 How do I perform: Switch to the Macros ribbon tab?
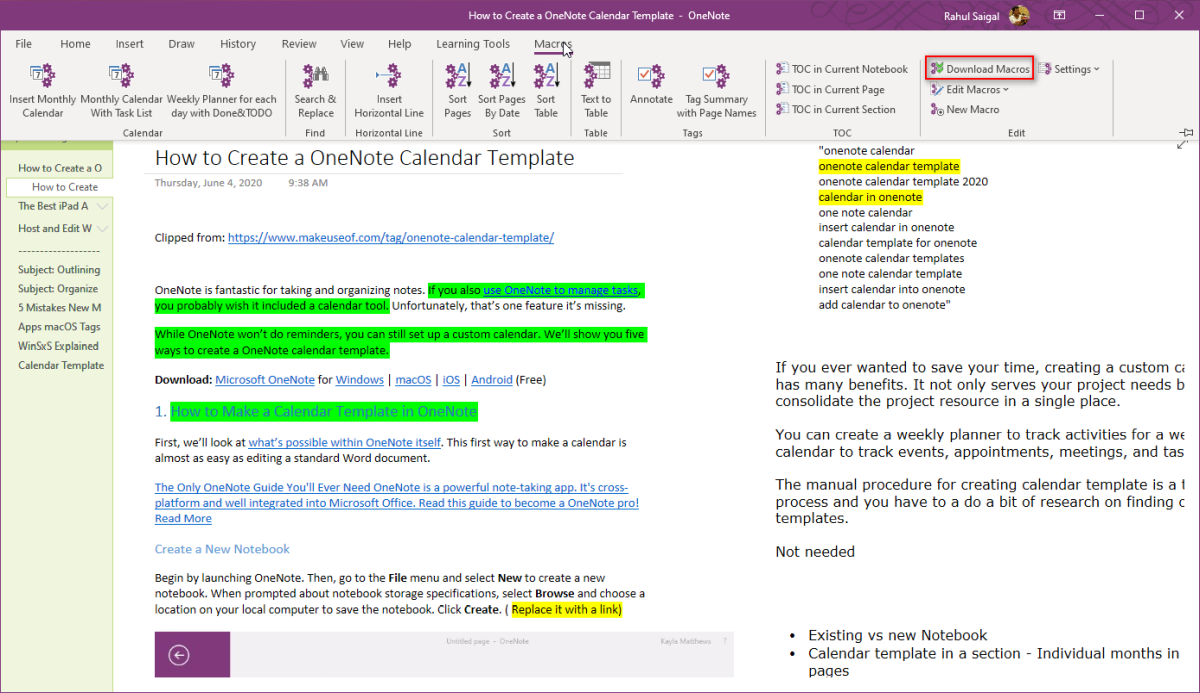pyautogui.click(x=552, y=44)
